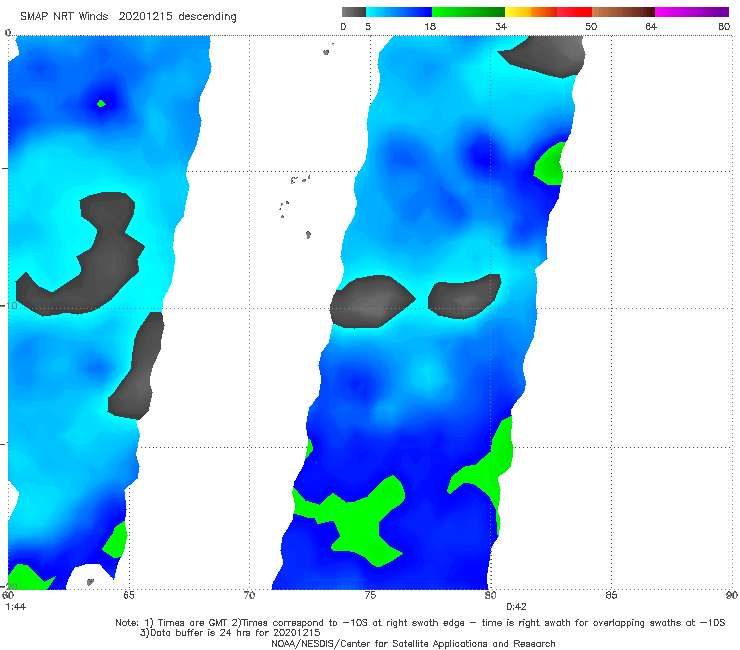Image resolution: width=740 pixels, height=650 pixels.
Task: Pick the brown segment of the color bar
Action: (x=623, y=12)
